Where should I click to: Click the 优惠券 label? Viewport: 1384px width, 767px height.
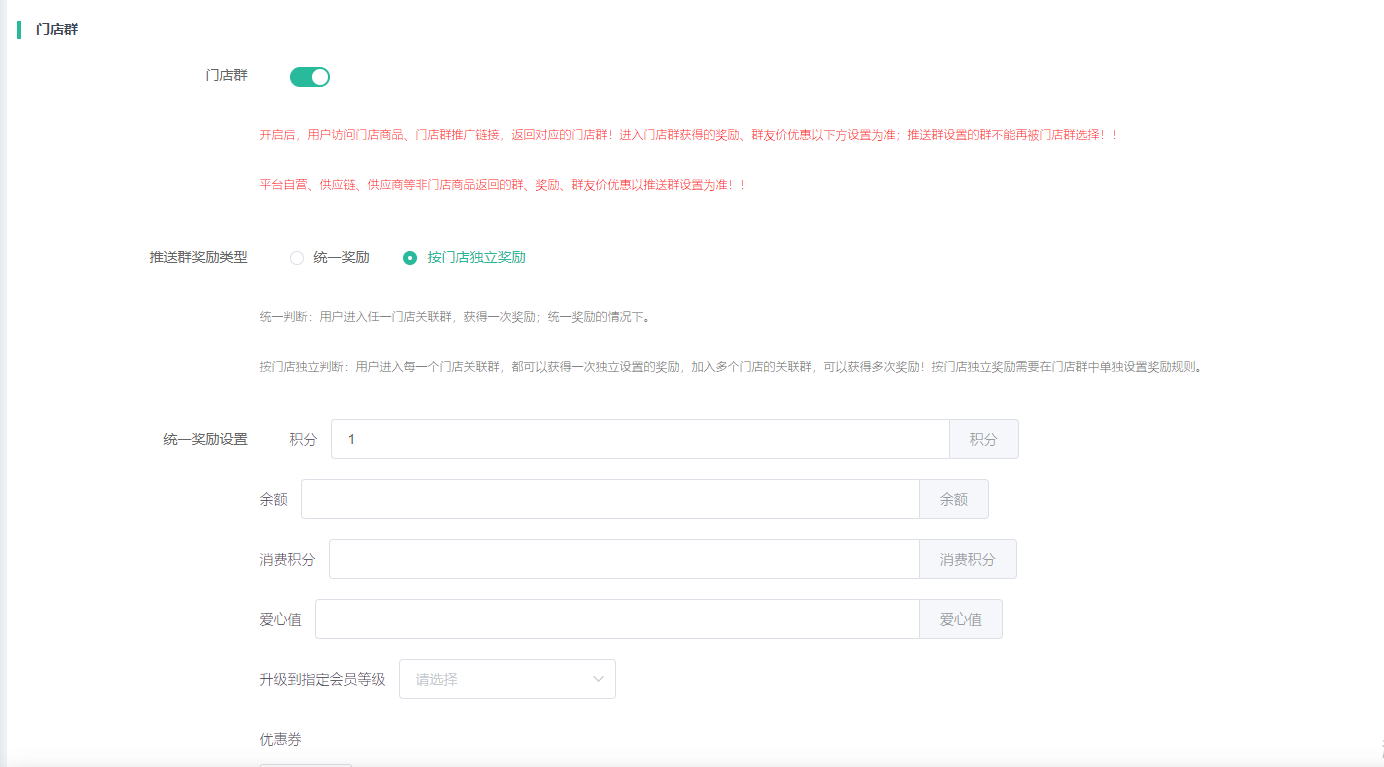click(x=280, y=739)
